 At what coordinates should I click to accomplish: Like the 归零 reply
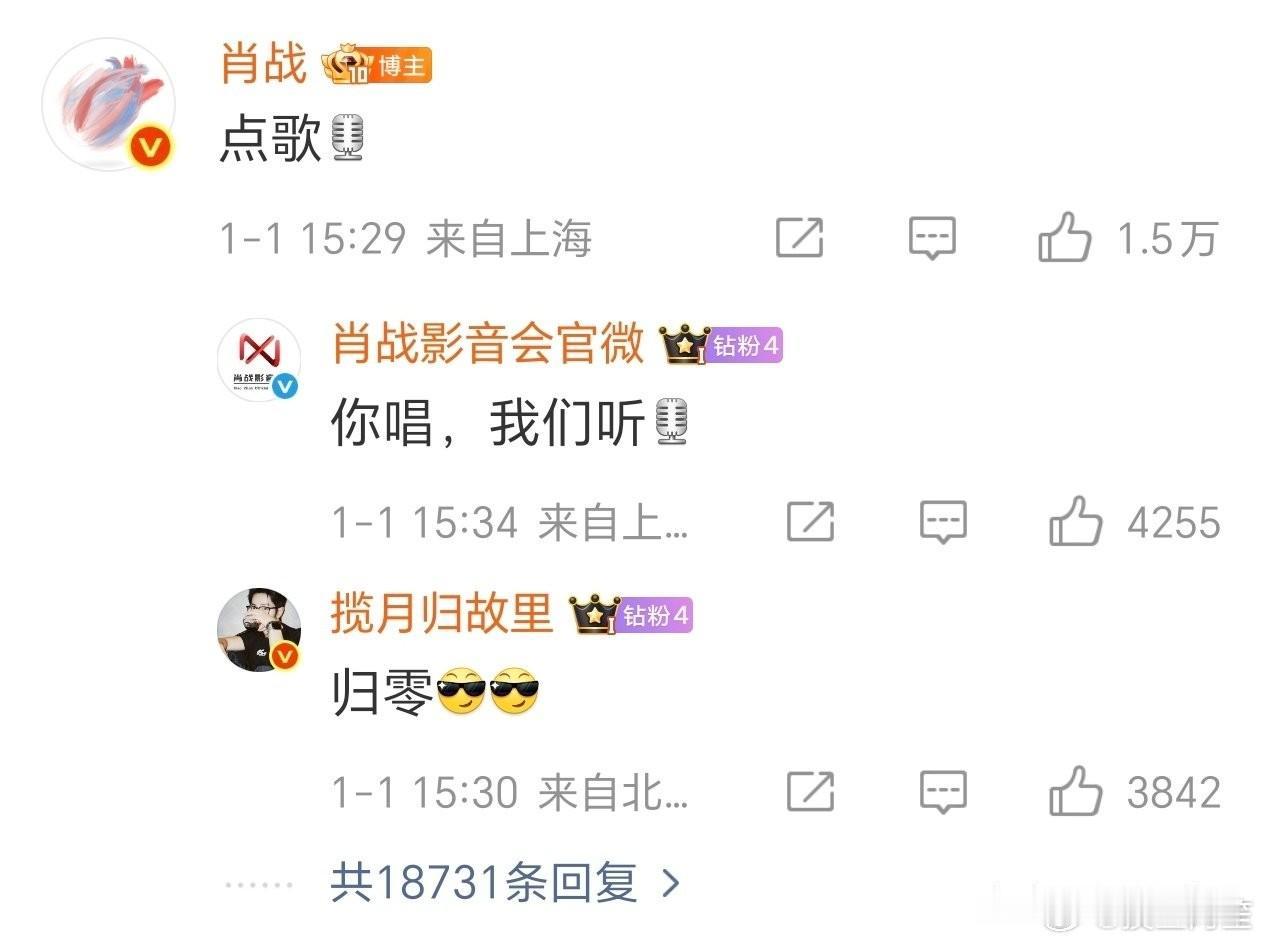[1075, 792]
